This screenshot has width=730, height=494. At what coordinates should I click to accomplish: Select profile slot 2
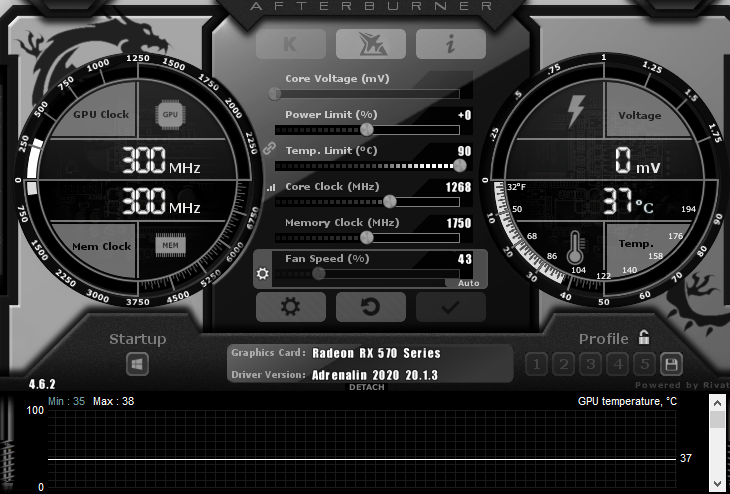point(563,364)
